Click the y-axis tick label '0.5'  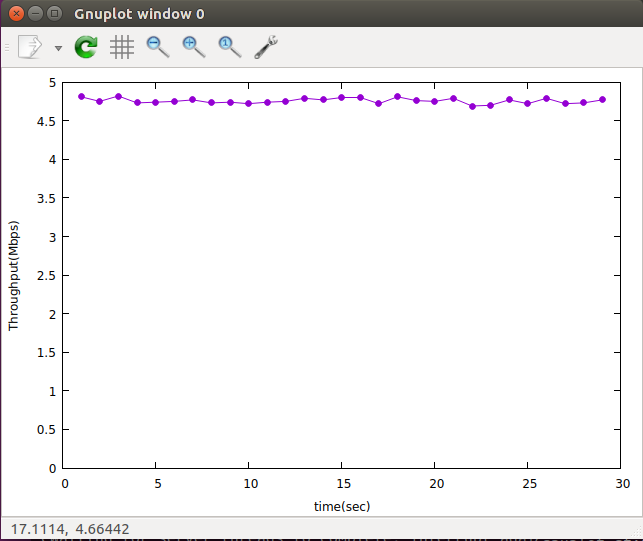coord(46,430)
